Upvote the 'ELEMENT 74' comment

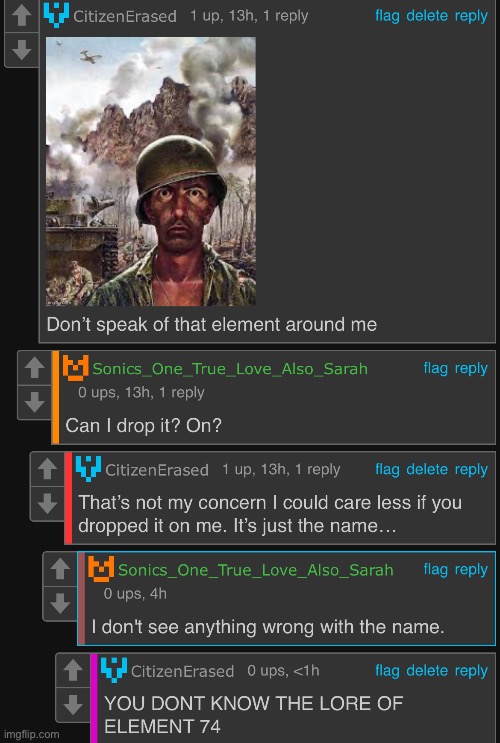[73, 670]
